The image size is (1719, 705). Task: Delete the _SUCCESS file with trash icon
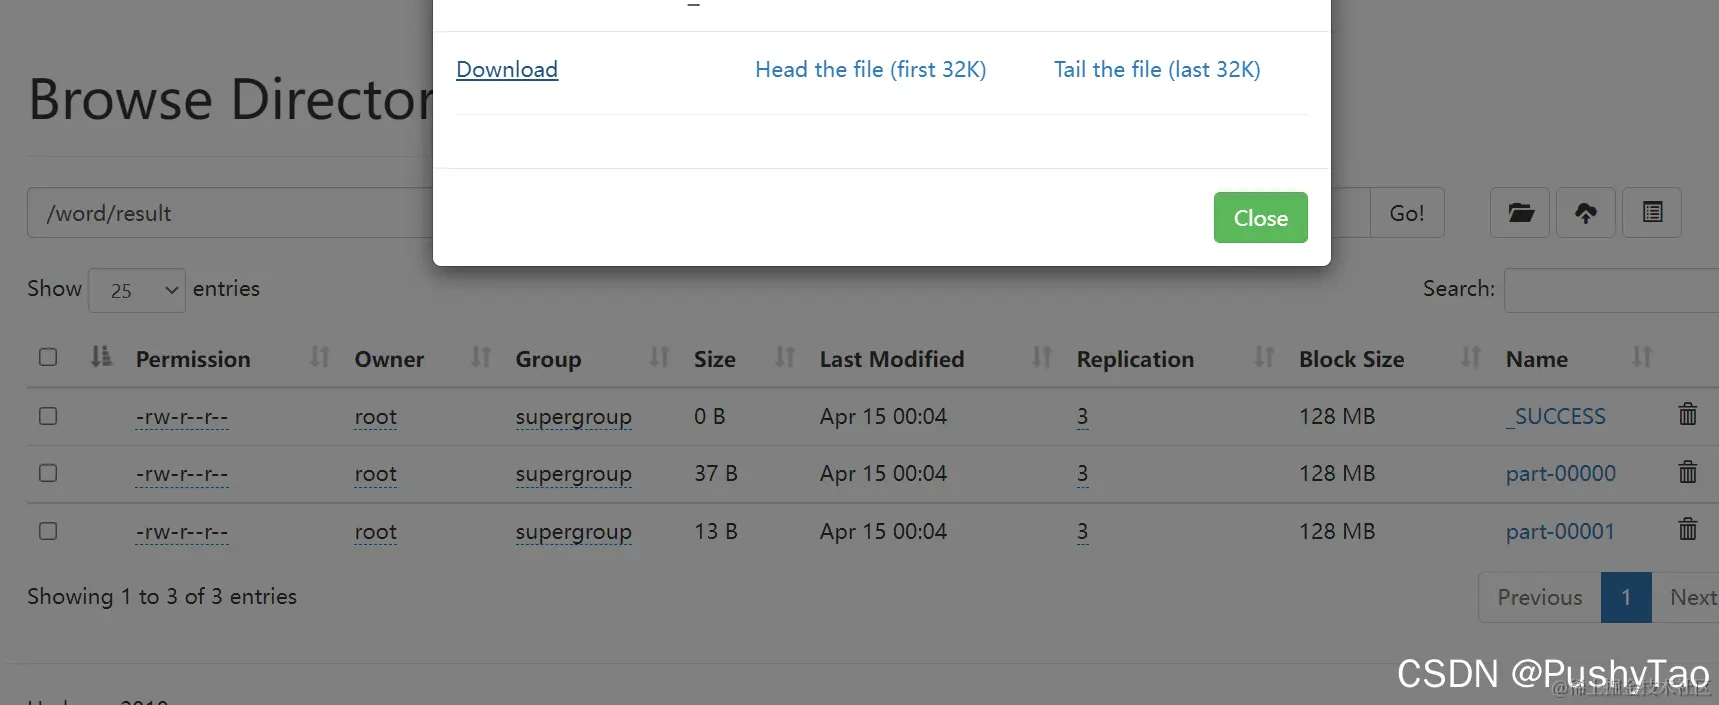(x=1688, y=414)
